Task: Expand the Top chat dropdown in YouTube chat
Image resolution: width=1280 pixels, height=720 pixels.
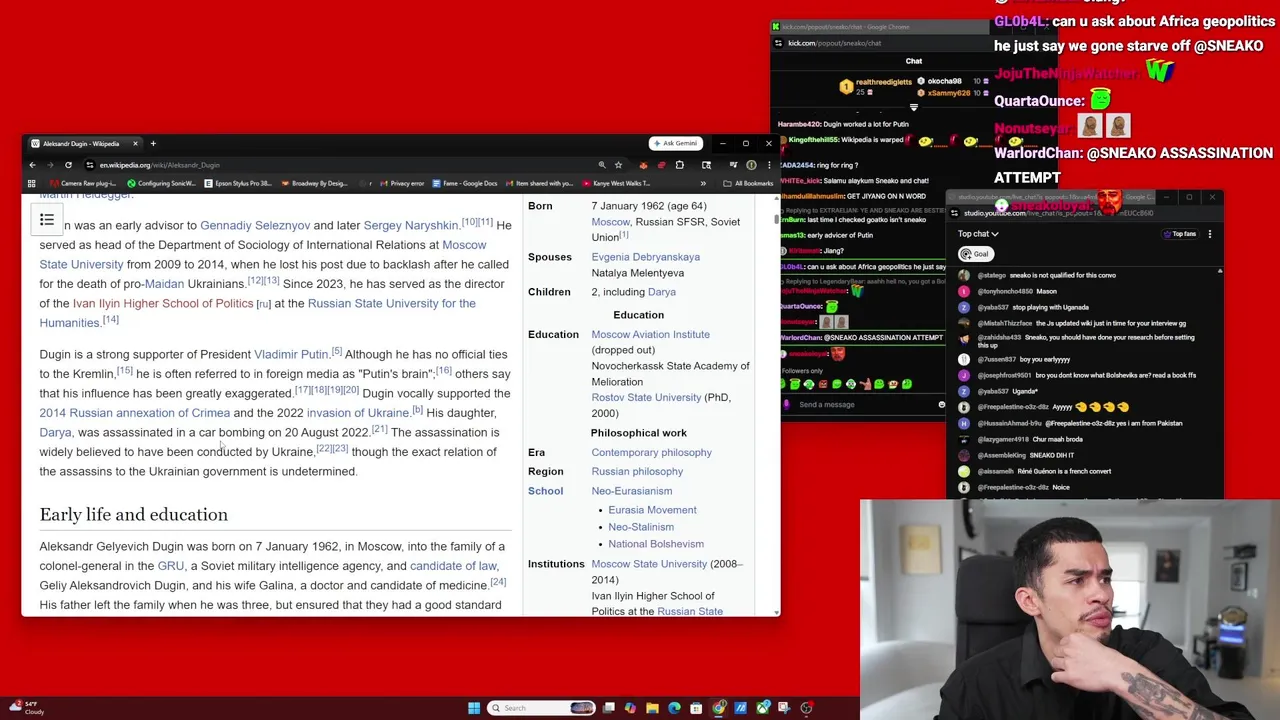Action: tap(978, 234)
